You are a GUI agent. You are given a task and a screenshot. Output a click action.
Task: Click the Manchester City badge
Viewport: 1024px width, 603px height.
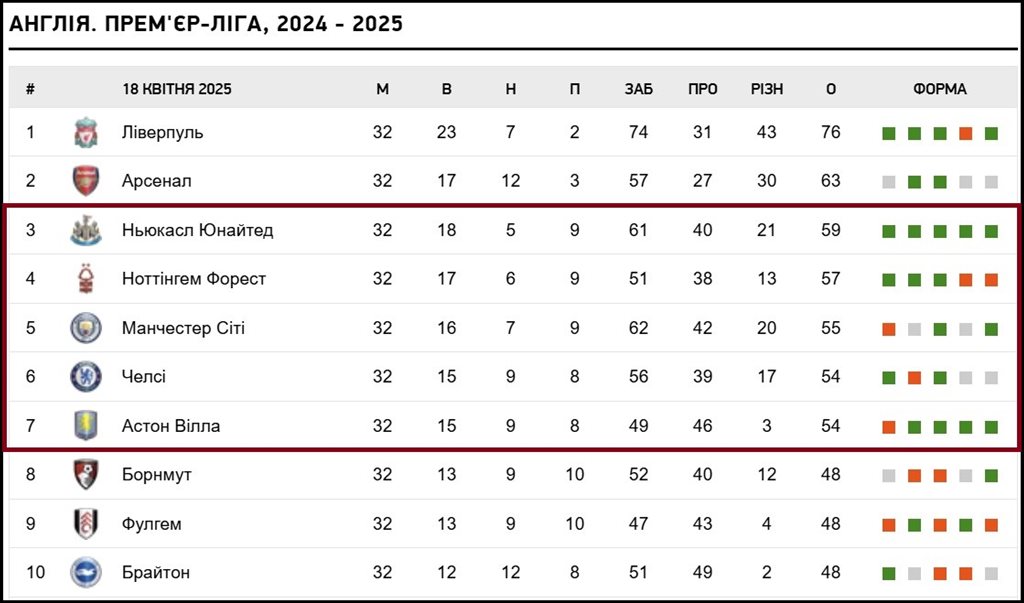(x=86, y=328)
